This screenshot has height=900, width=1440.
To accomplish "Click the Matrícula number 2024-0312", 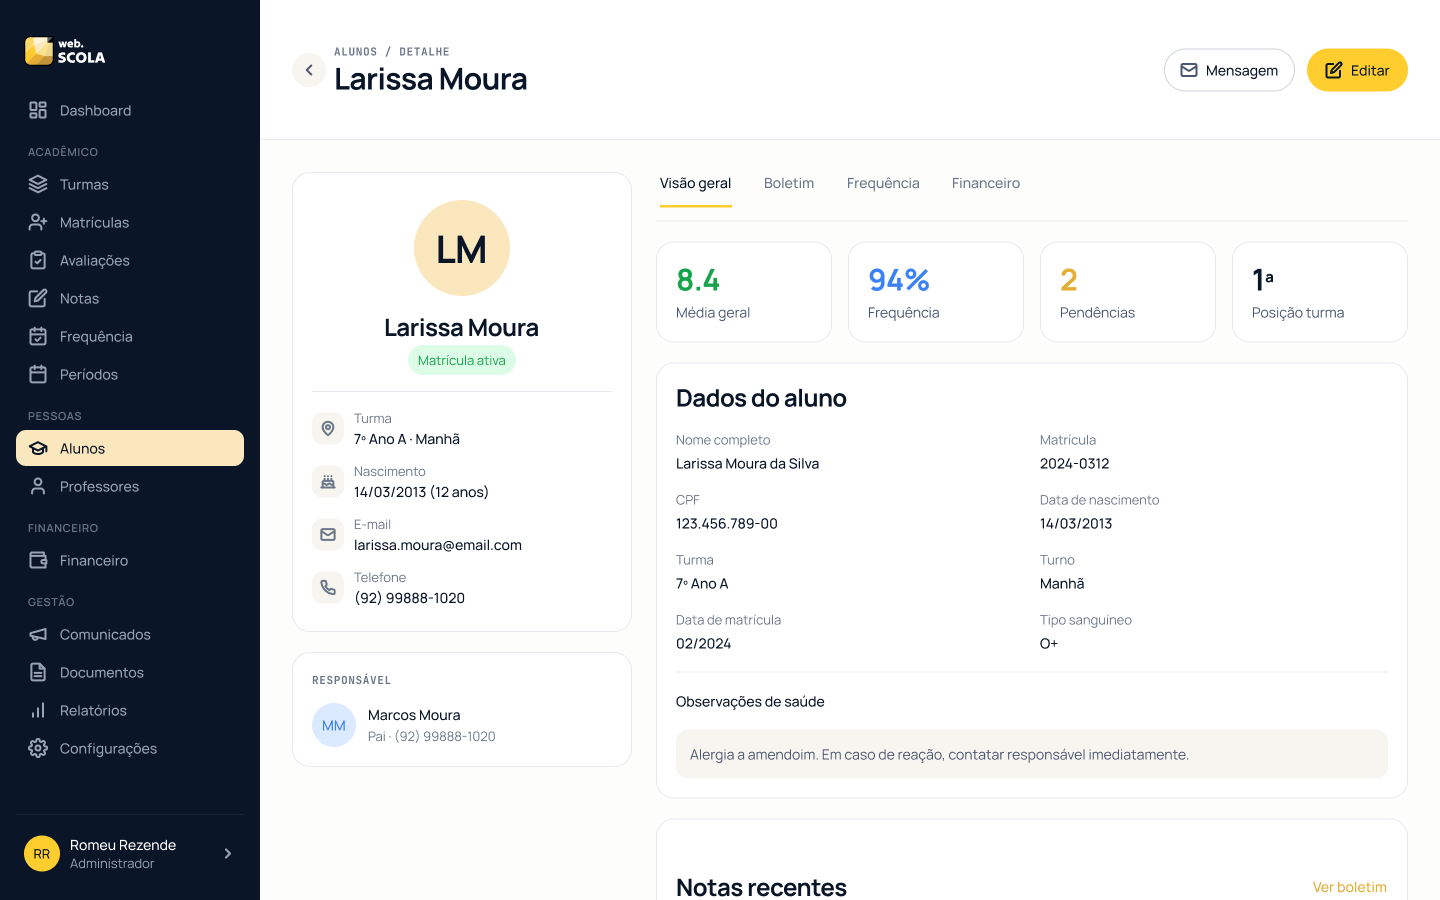I will point(1075,464).
